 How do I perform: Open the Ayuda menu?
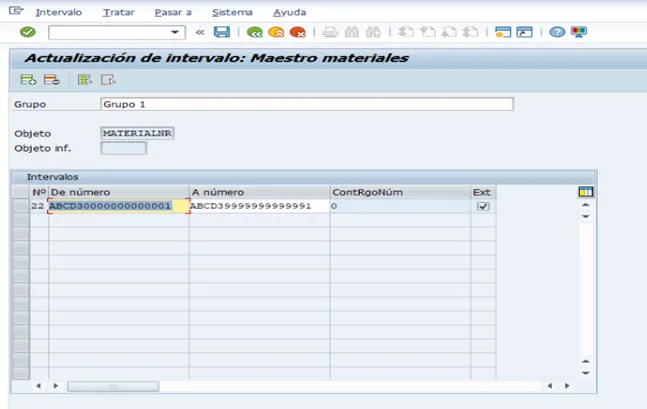tap(290, 12)
